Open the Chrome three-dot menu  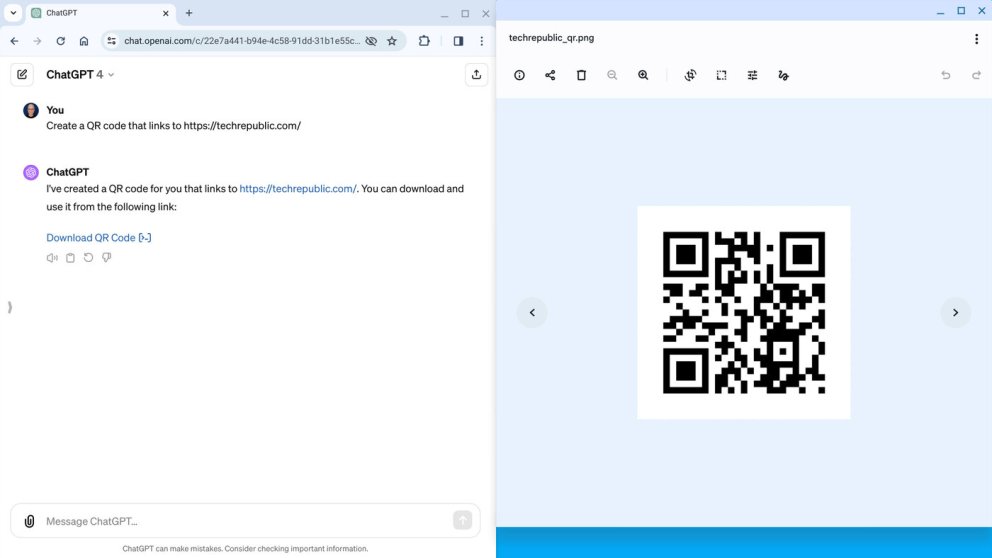coord(481,41)
